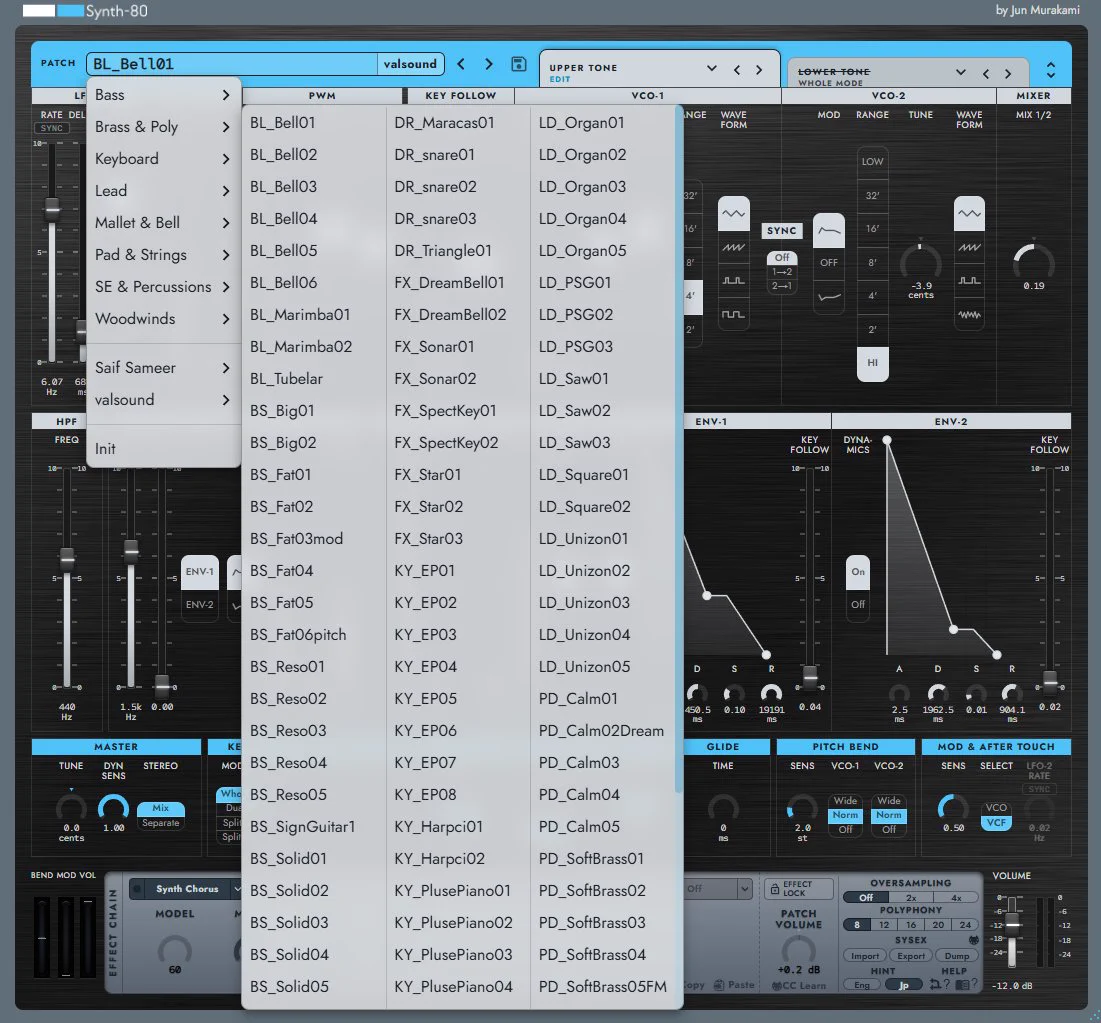The height and width of the screenshot is (1023, 1101).
Task: Click the Effect Lock padlock icon
Action: [x=774, y=889]
